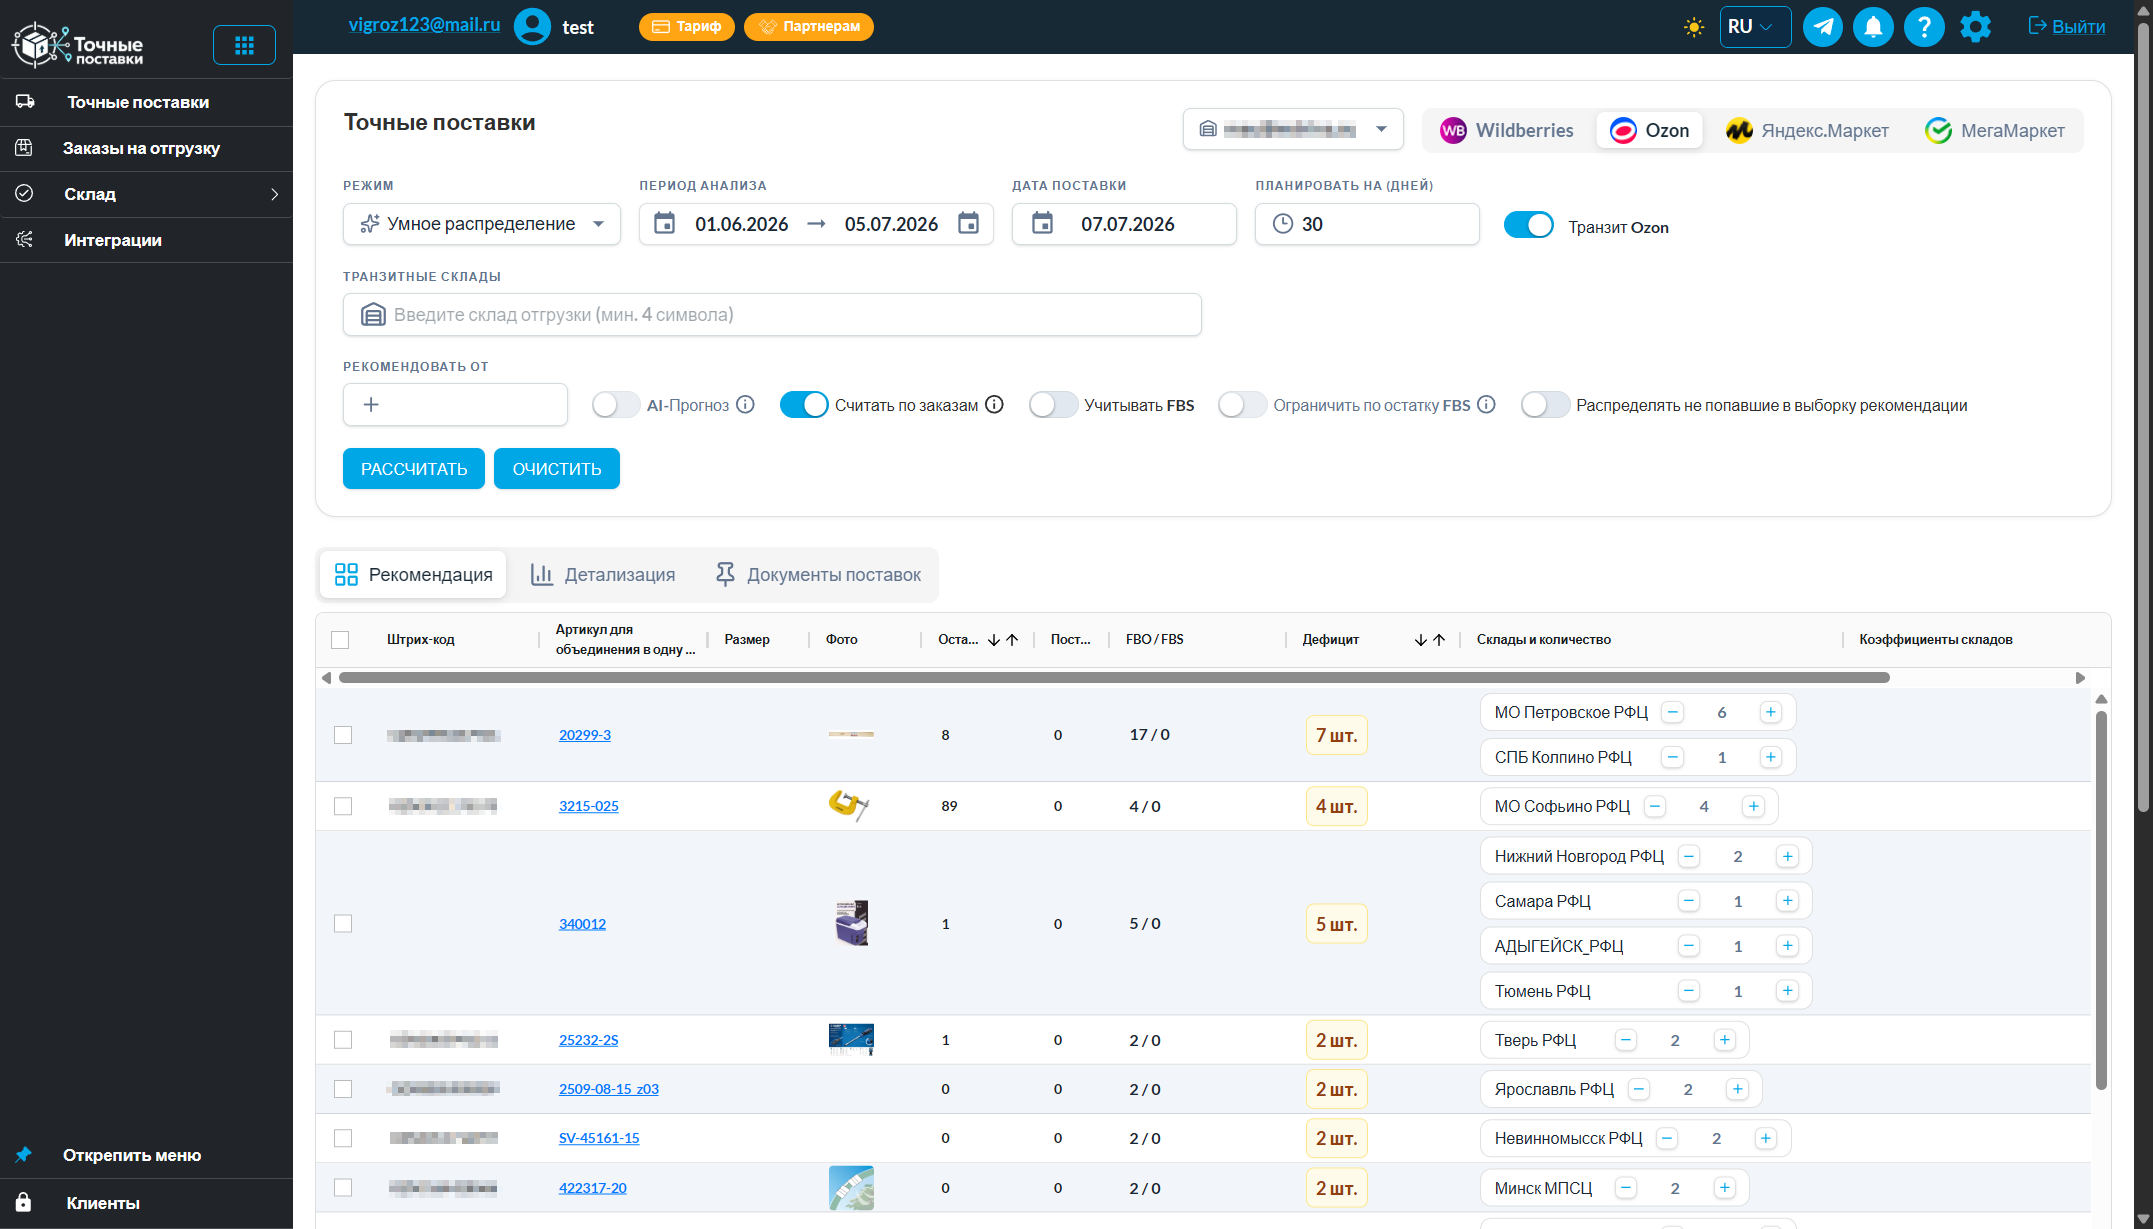The image size is (2153, 1229).
Task: Decrease quantity for МО Софьино РФЦ
Action: [1655, 806]
